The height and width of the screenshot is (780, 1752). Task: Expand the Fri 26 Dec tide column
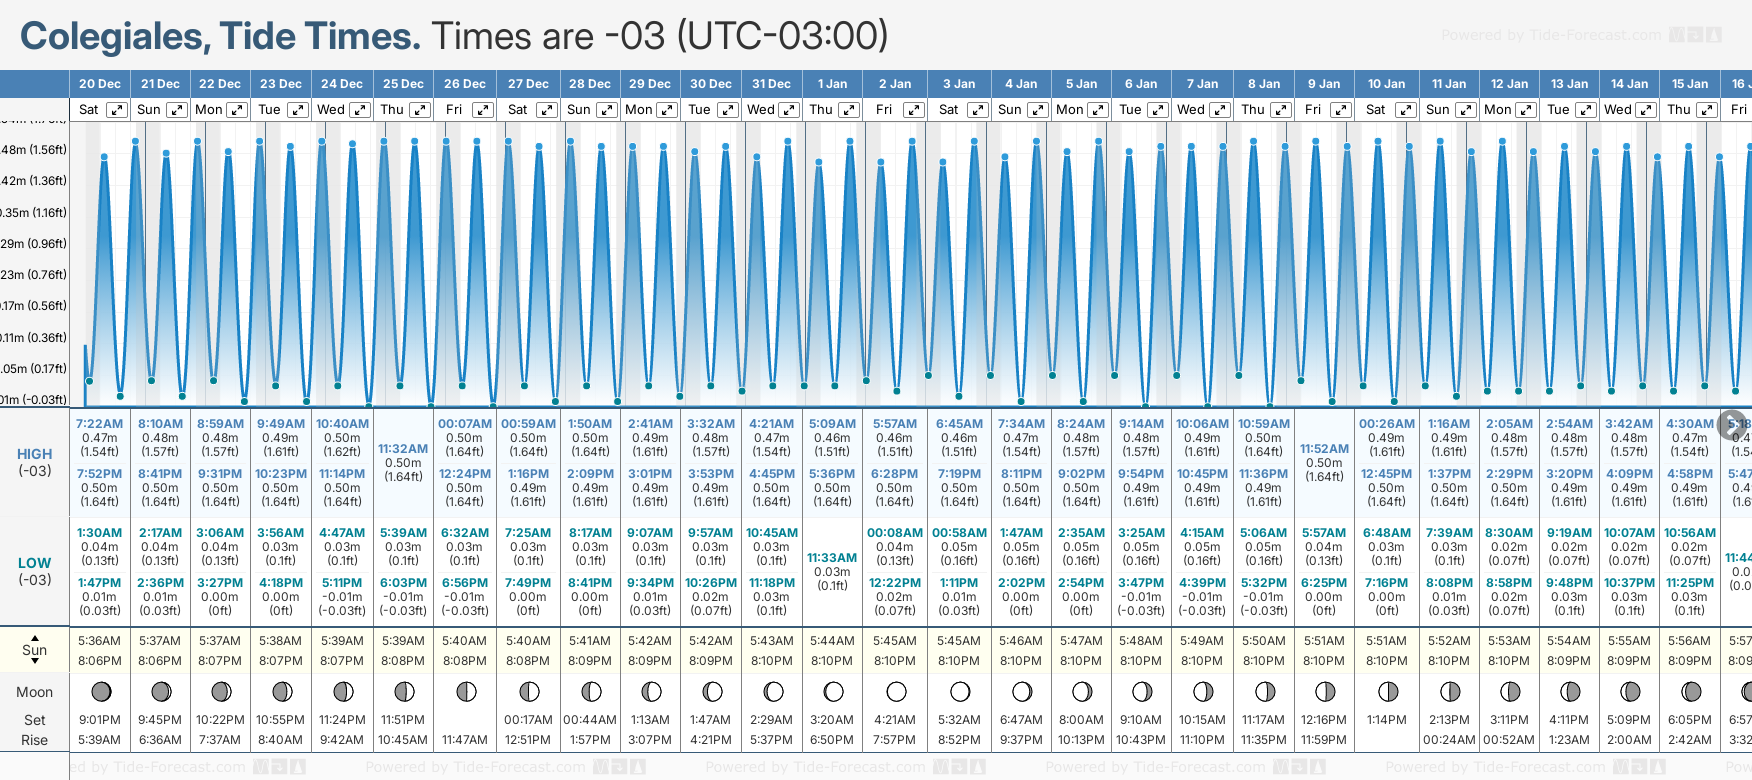point(483,110)
